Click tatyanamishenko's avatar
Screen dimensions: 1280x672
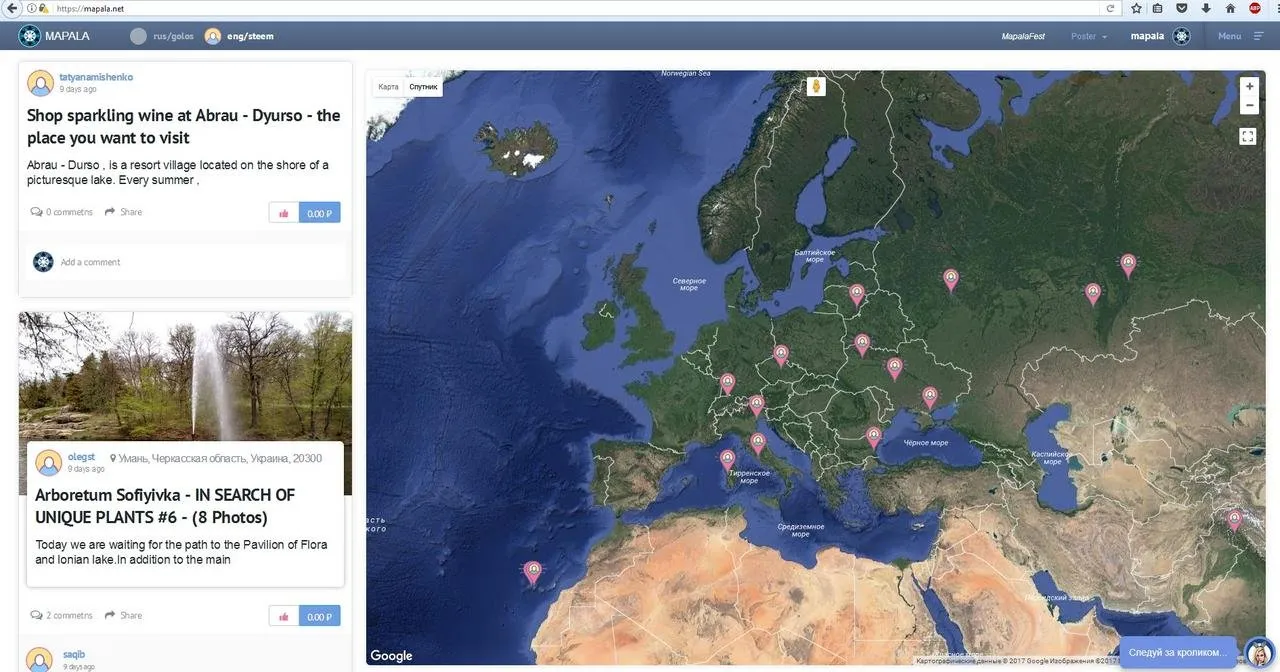pos(41,83)
